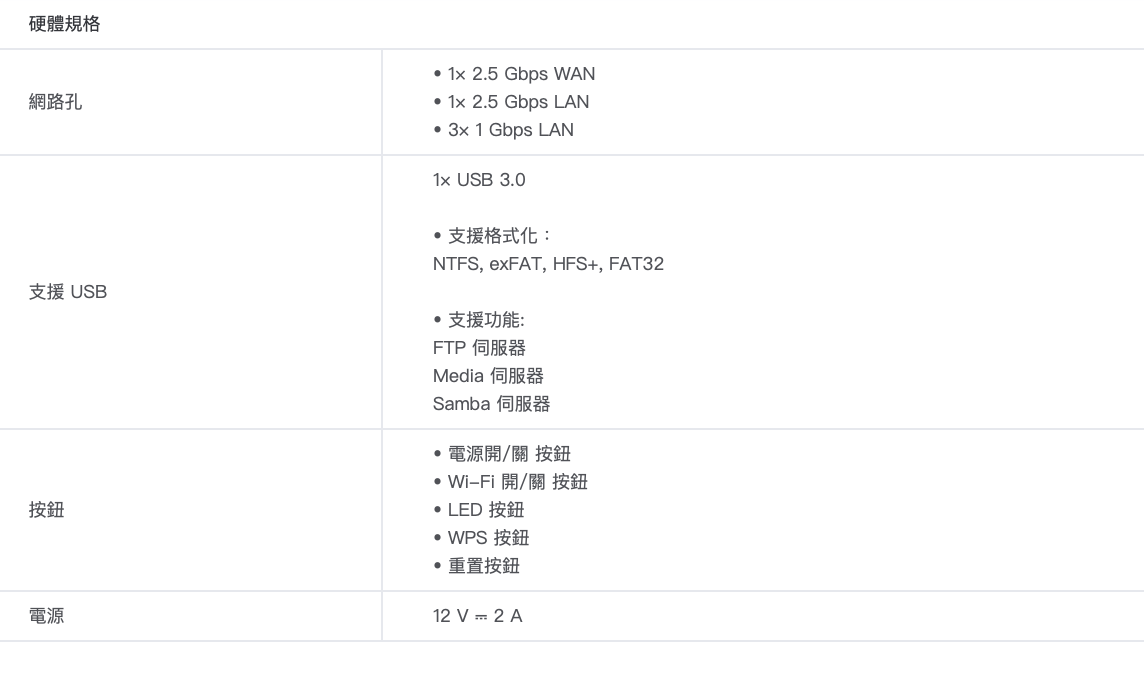This screenshot has height=678, width=1144.
Task: Click the 12 V 2 A power value
Action: [477, 616]
